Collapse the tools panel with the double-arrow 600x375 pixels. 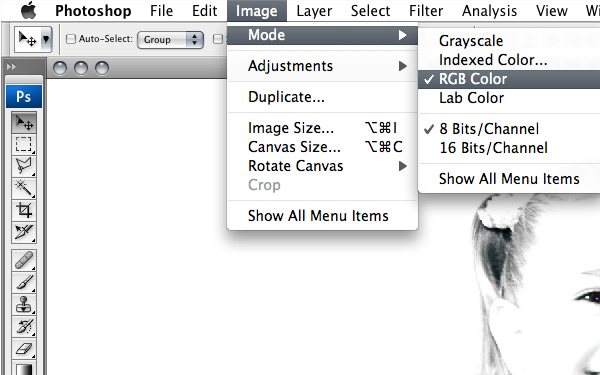pyautogui.click(x=11, y=67)
